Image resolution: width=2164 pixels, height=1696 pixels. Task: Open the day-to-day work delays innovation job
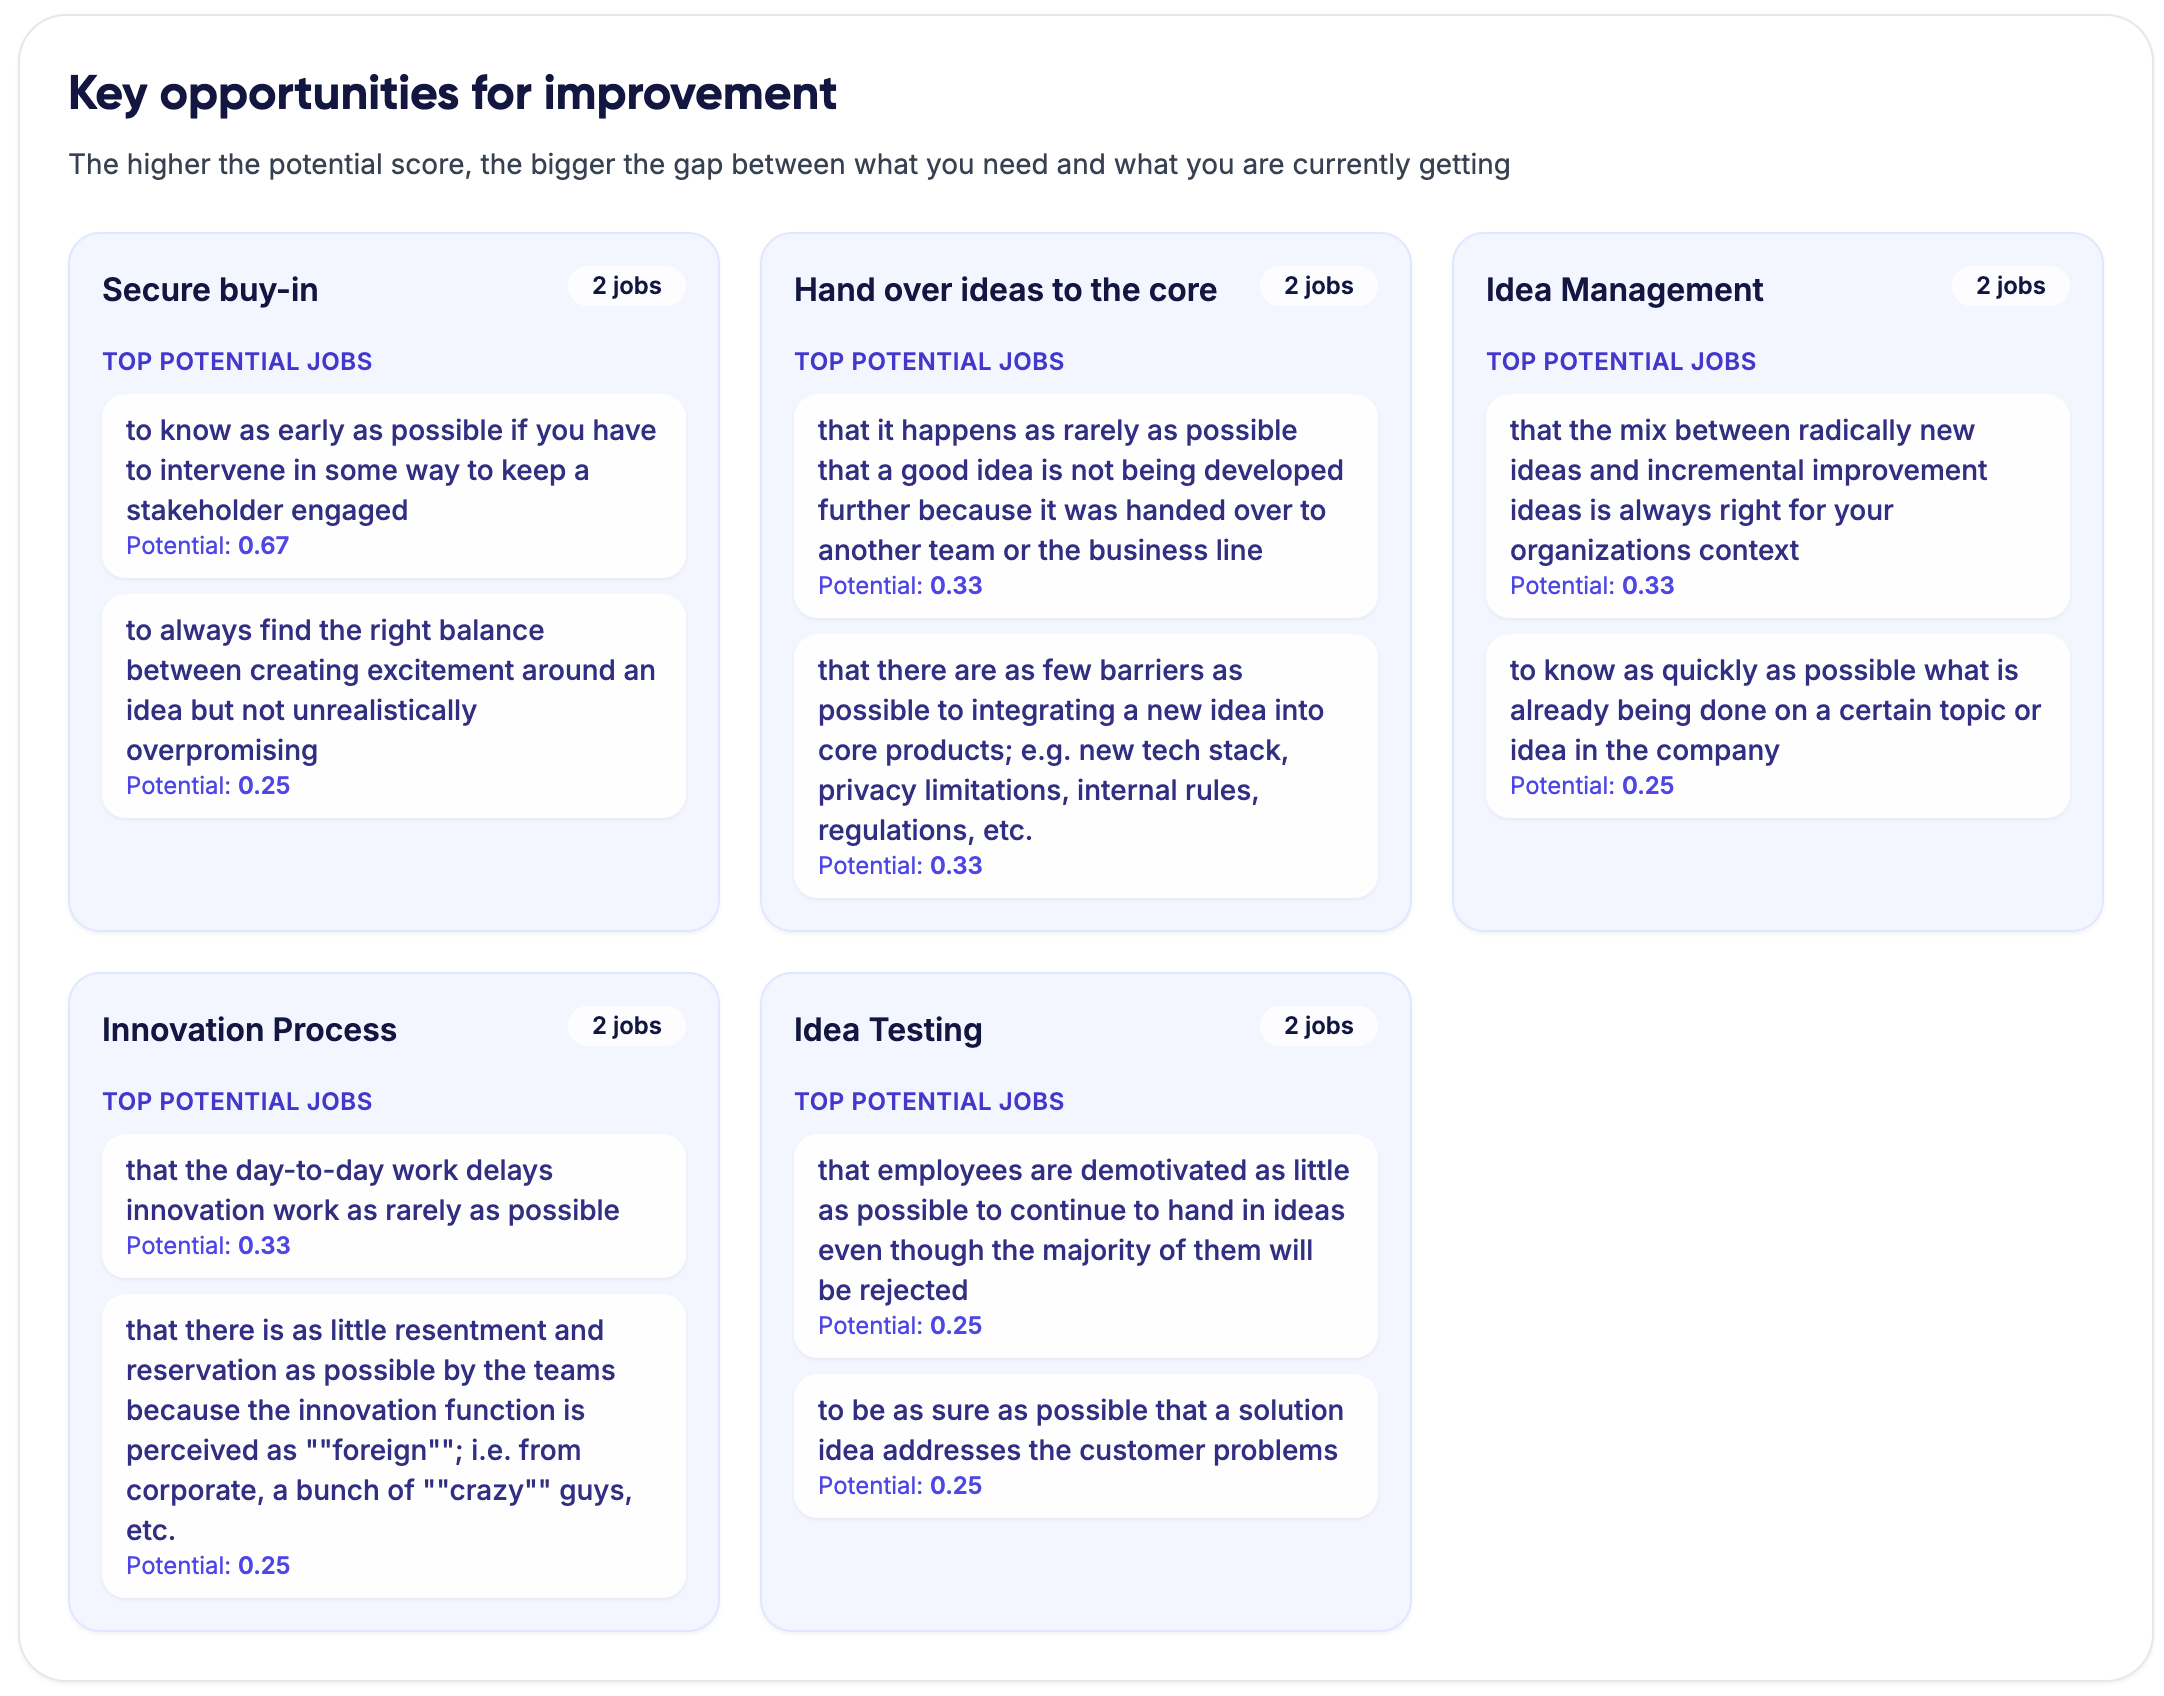393,1206
